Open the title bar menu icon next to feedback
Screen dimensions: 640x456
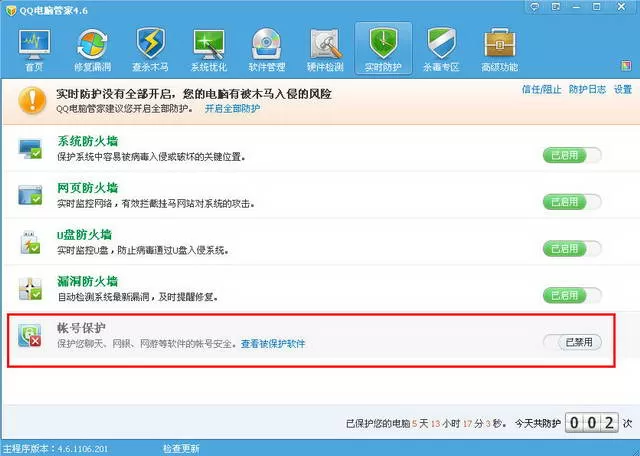click(556, 7)
